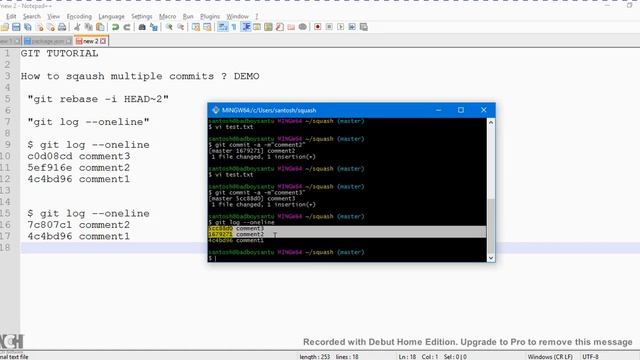Close the new 2 tab
This screenshot has width=640, height=360.
click(x=103, y=41)
